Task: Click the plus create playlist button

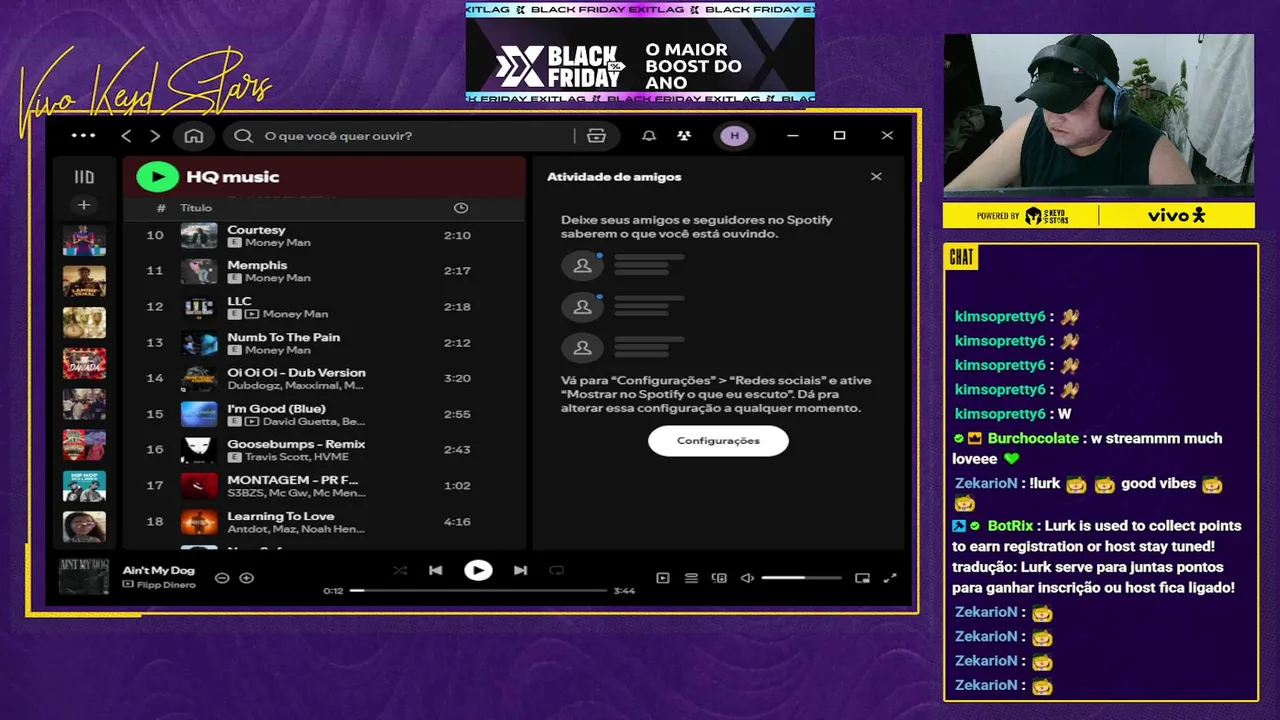Action: (84, 205)
